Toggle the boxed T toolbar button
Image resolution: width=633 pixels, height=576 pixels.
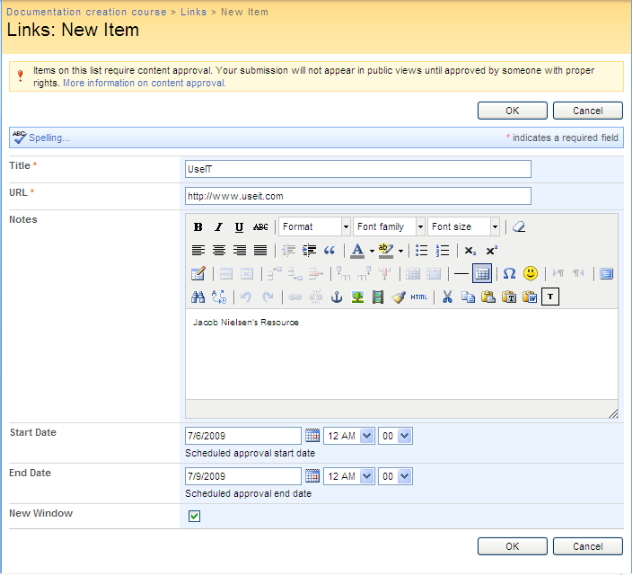550,297
